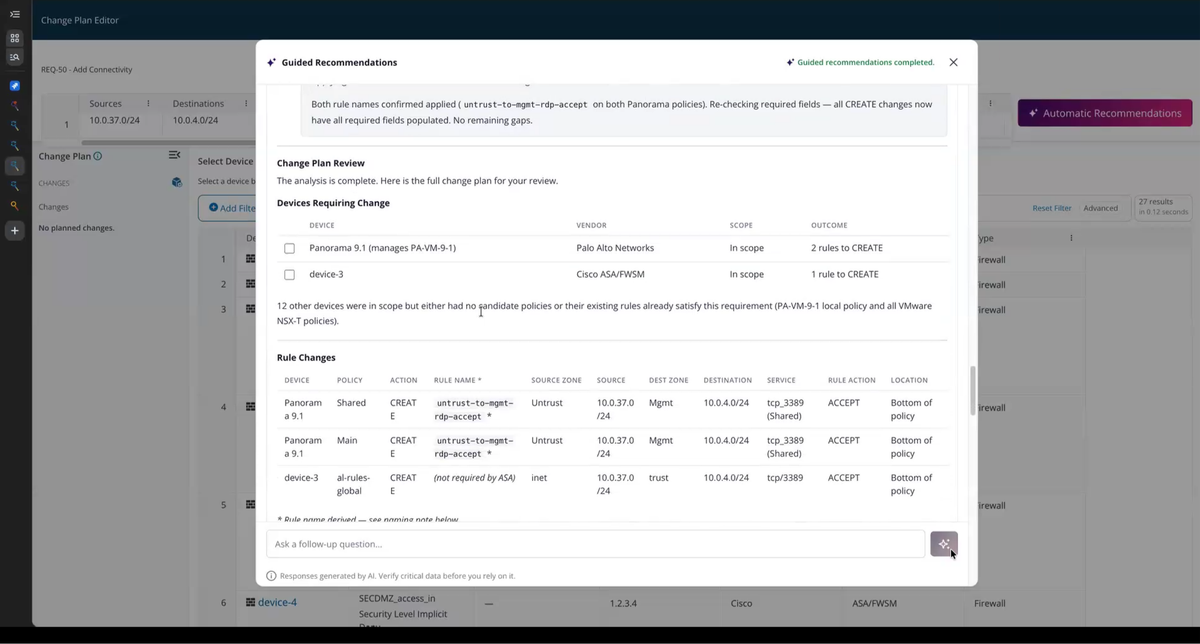Viewport: 1200px width, 644px height.
Task: Click the LOCATION column header
Action: pyautogui.click(x=909, y=380)
